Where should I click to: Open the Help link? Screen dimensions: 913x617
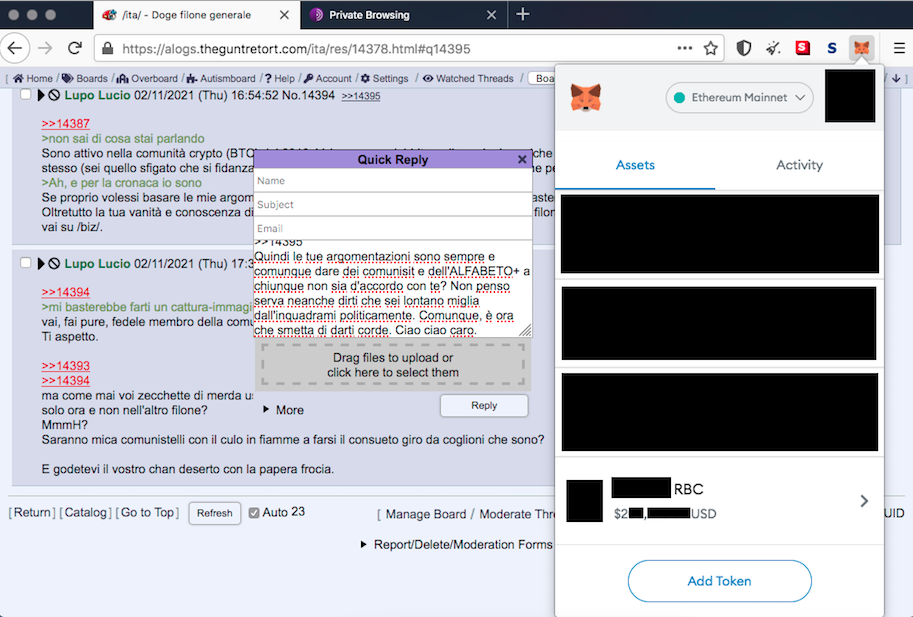click(x=280, y=79)
